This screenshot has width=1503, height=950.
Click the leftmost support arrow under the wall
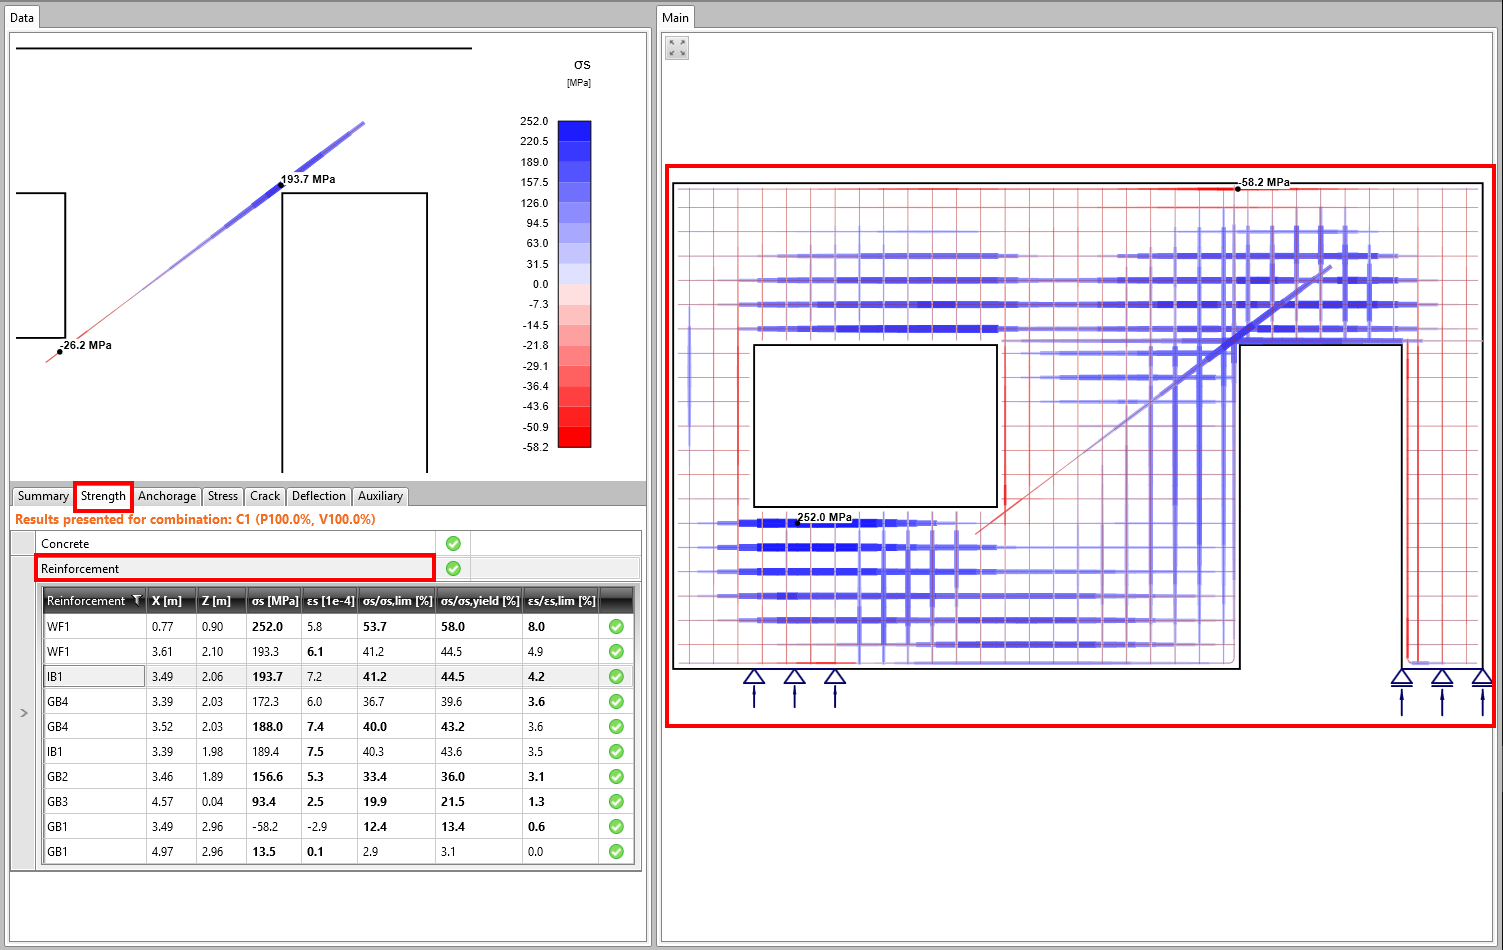coord(754,688)
